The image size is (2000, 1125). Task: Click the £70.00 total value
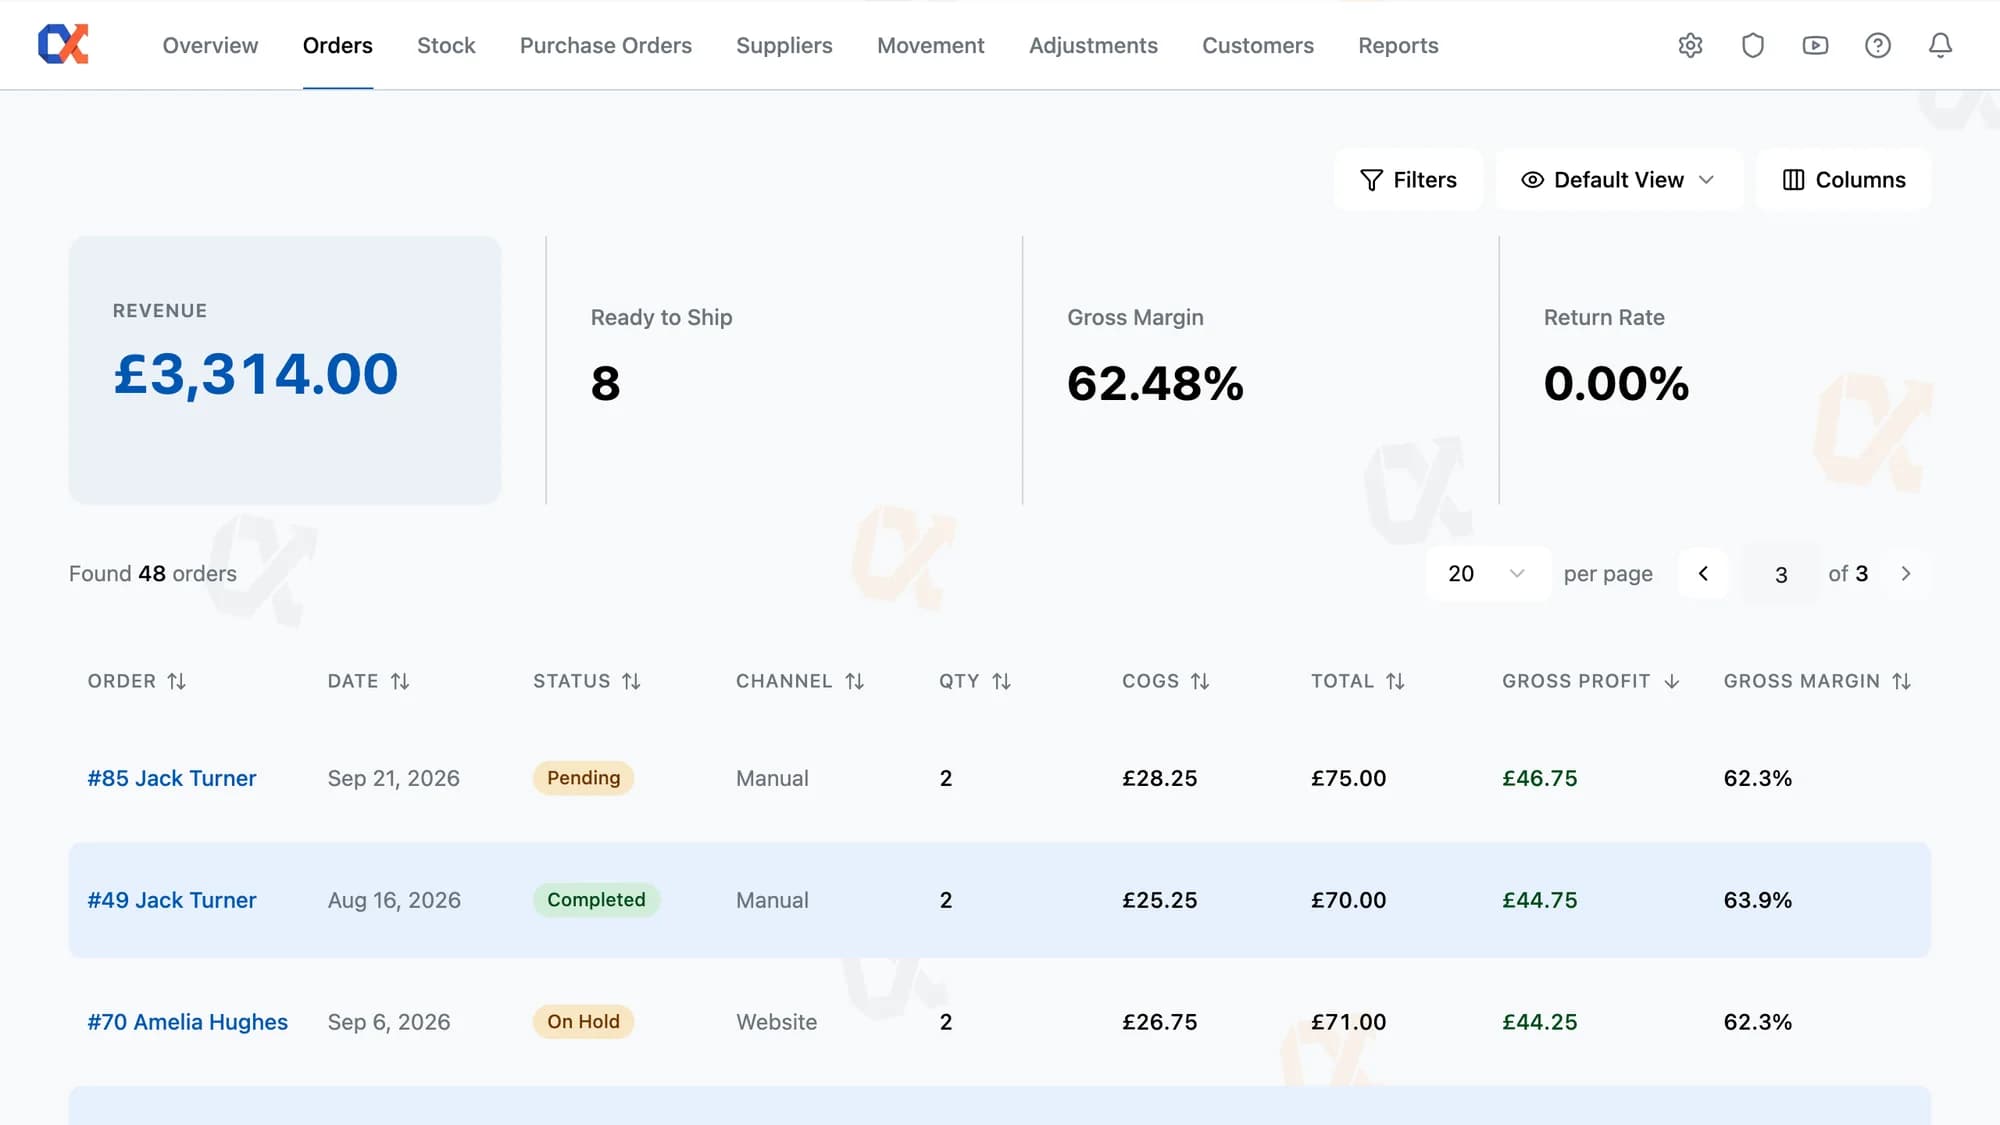pos(1349,900)
